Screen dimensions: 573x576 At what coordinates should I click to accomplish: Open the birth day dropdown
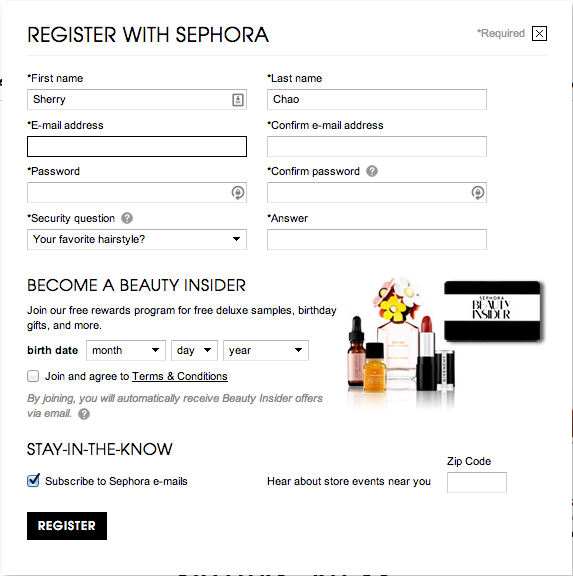tap(194, 350)
